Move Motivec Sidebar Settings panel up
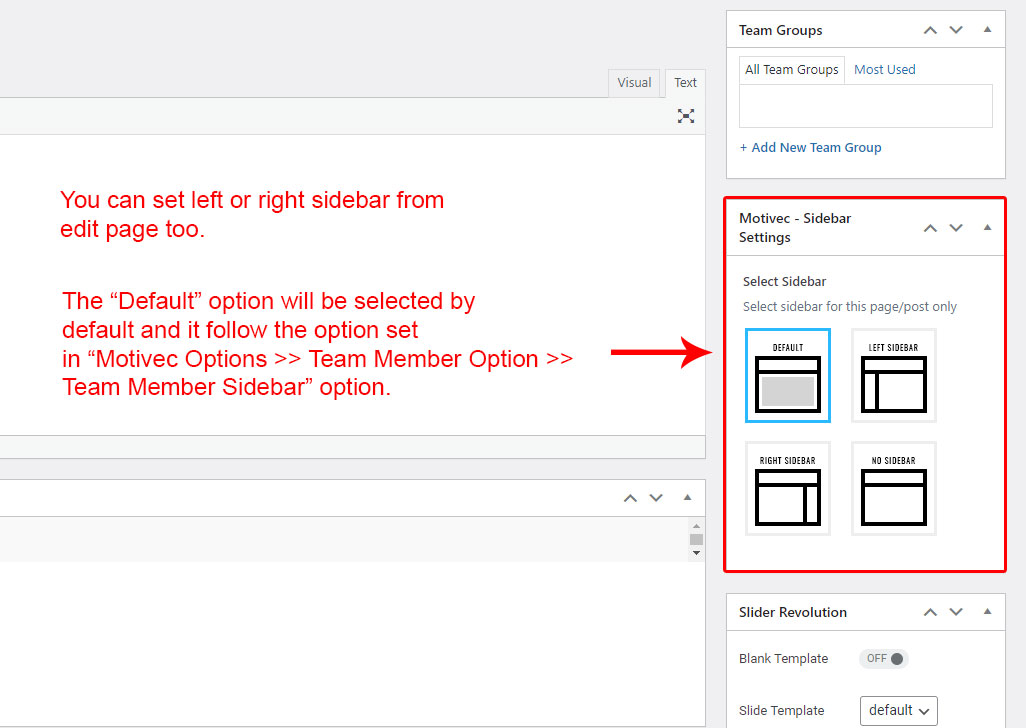The image size is (1026, 728). 930,228
